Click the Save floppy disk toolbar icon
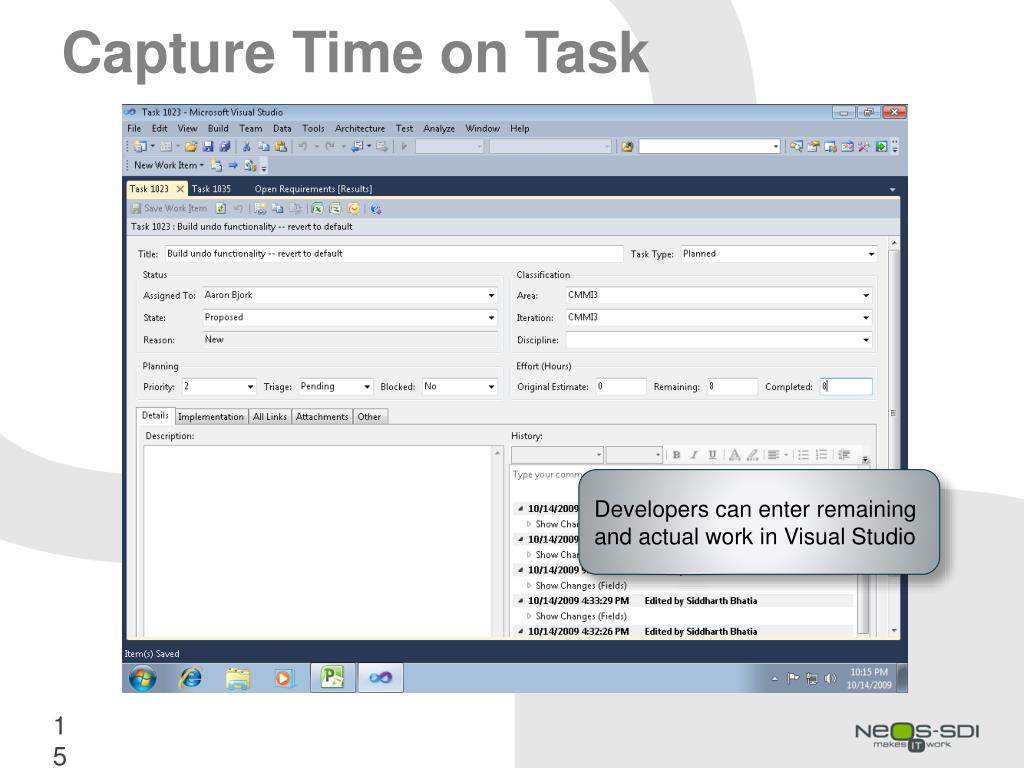 (x=208, y=147)
